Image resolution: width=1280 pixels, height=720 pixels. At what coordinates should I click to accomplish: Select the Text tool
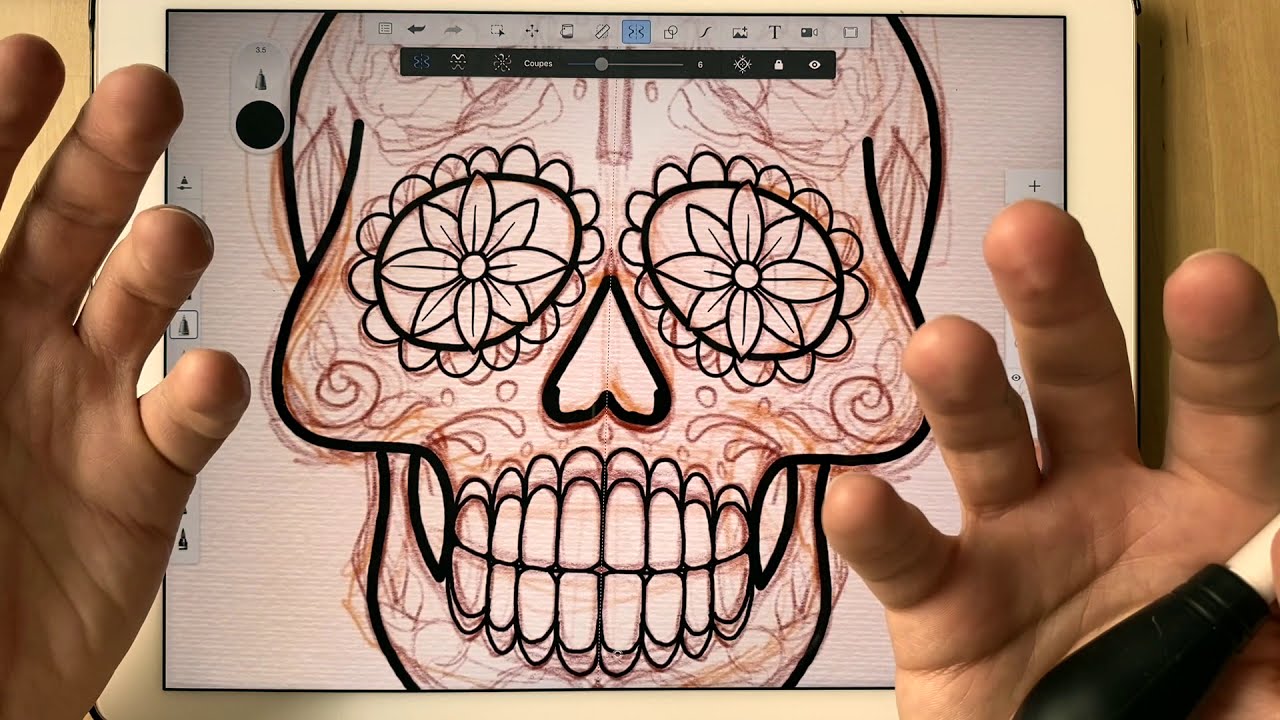coord(774,32)
